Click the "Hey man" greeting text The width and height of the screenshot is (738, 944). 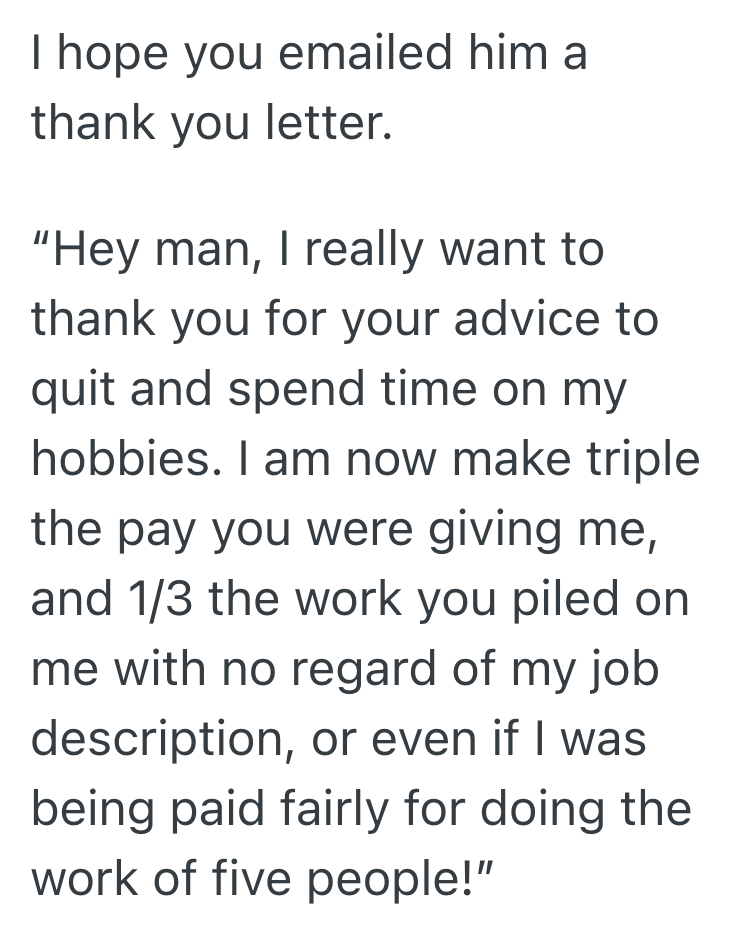(x=152, y=249)
